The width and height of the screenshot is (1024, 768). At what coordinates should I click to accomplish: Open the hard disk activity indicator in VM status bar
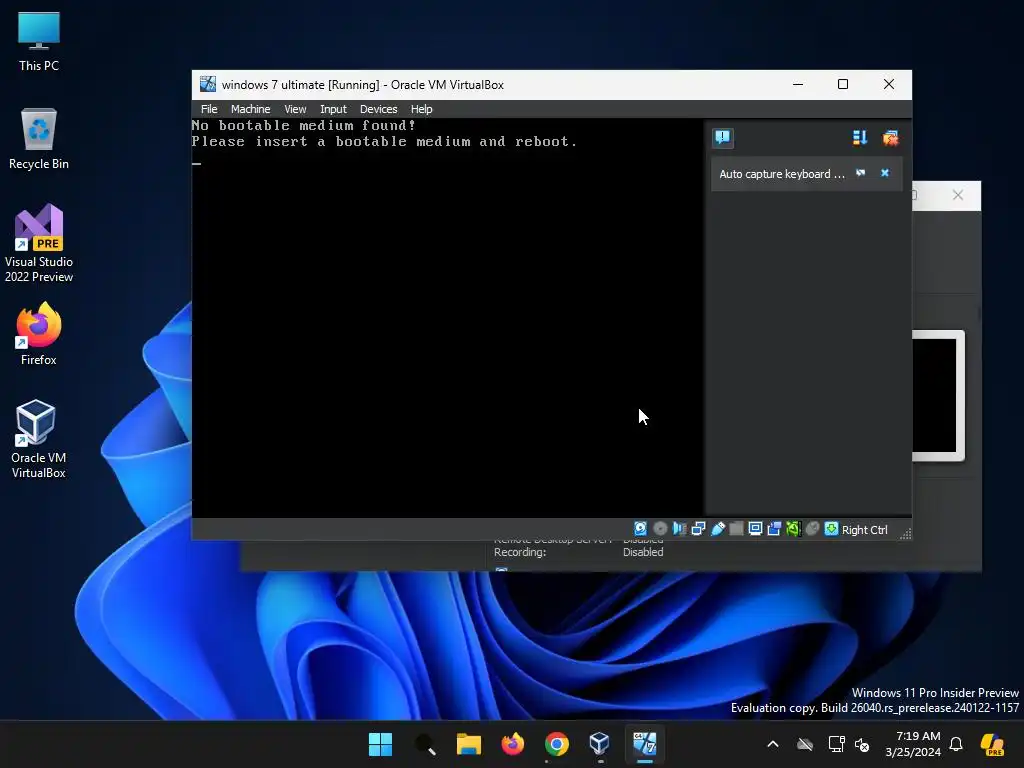(641, 529)
